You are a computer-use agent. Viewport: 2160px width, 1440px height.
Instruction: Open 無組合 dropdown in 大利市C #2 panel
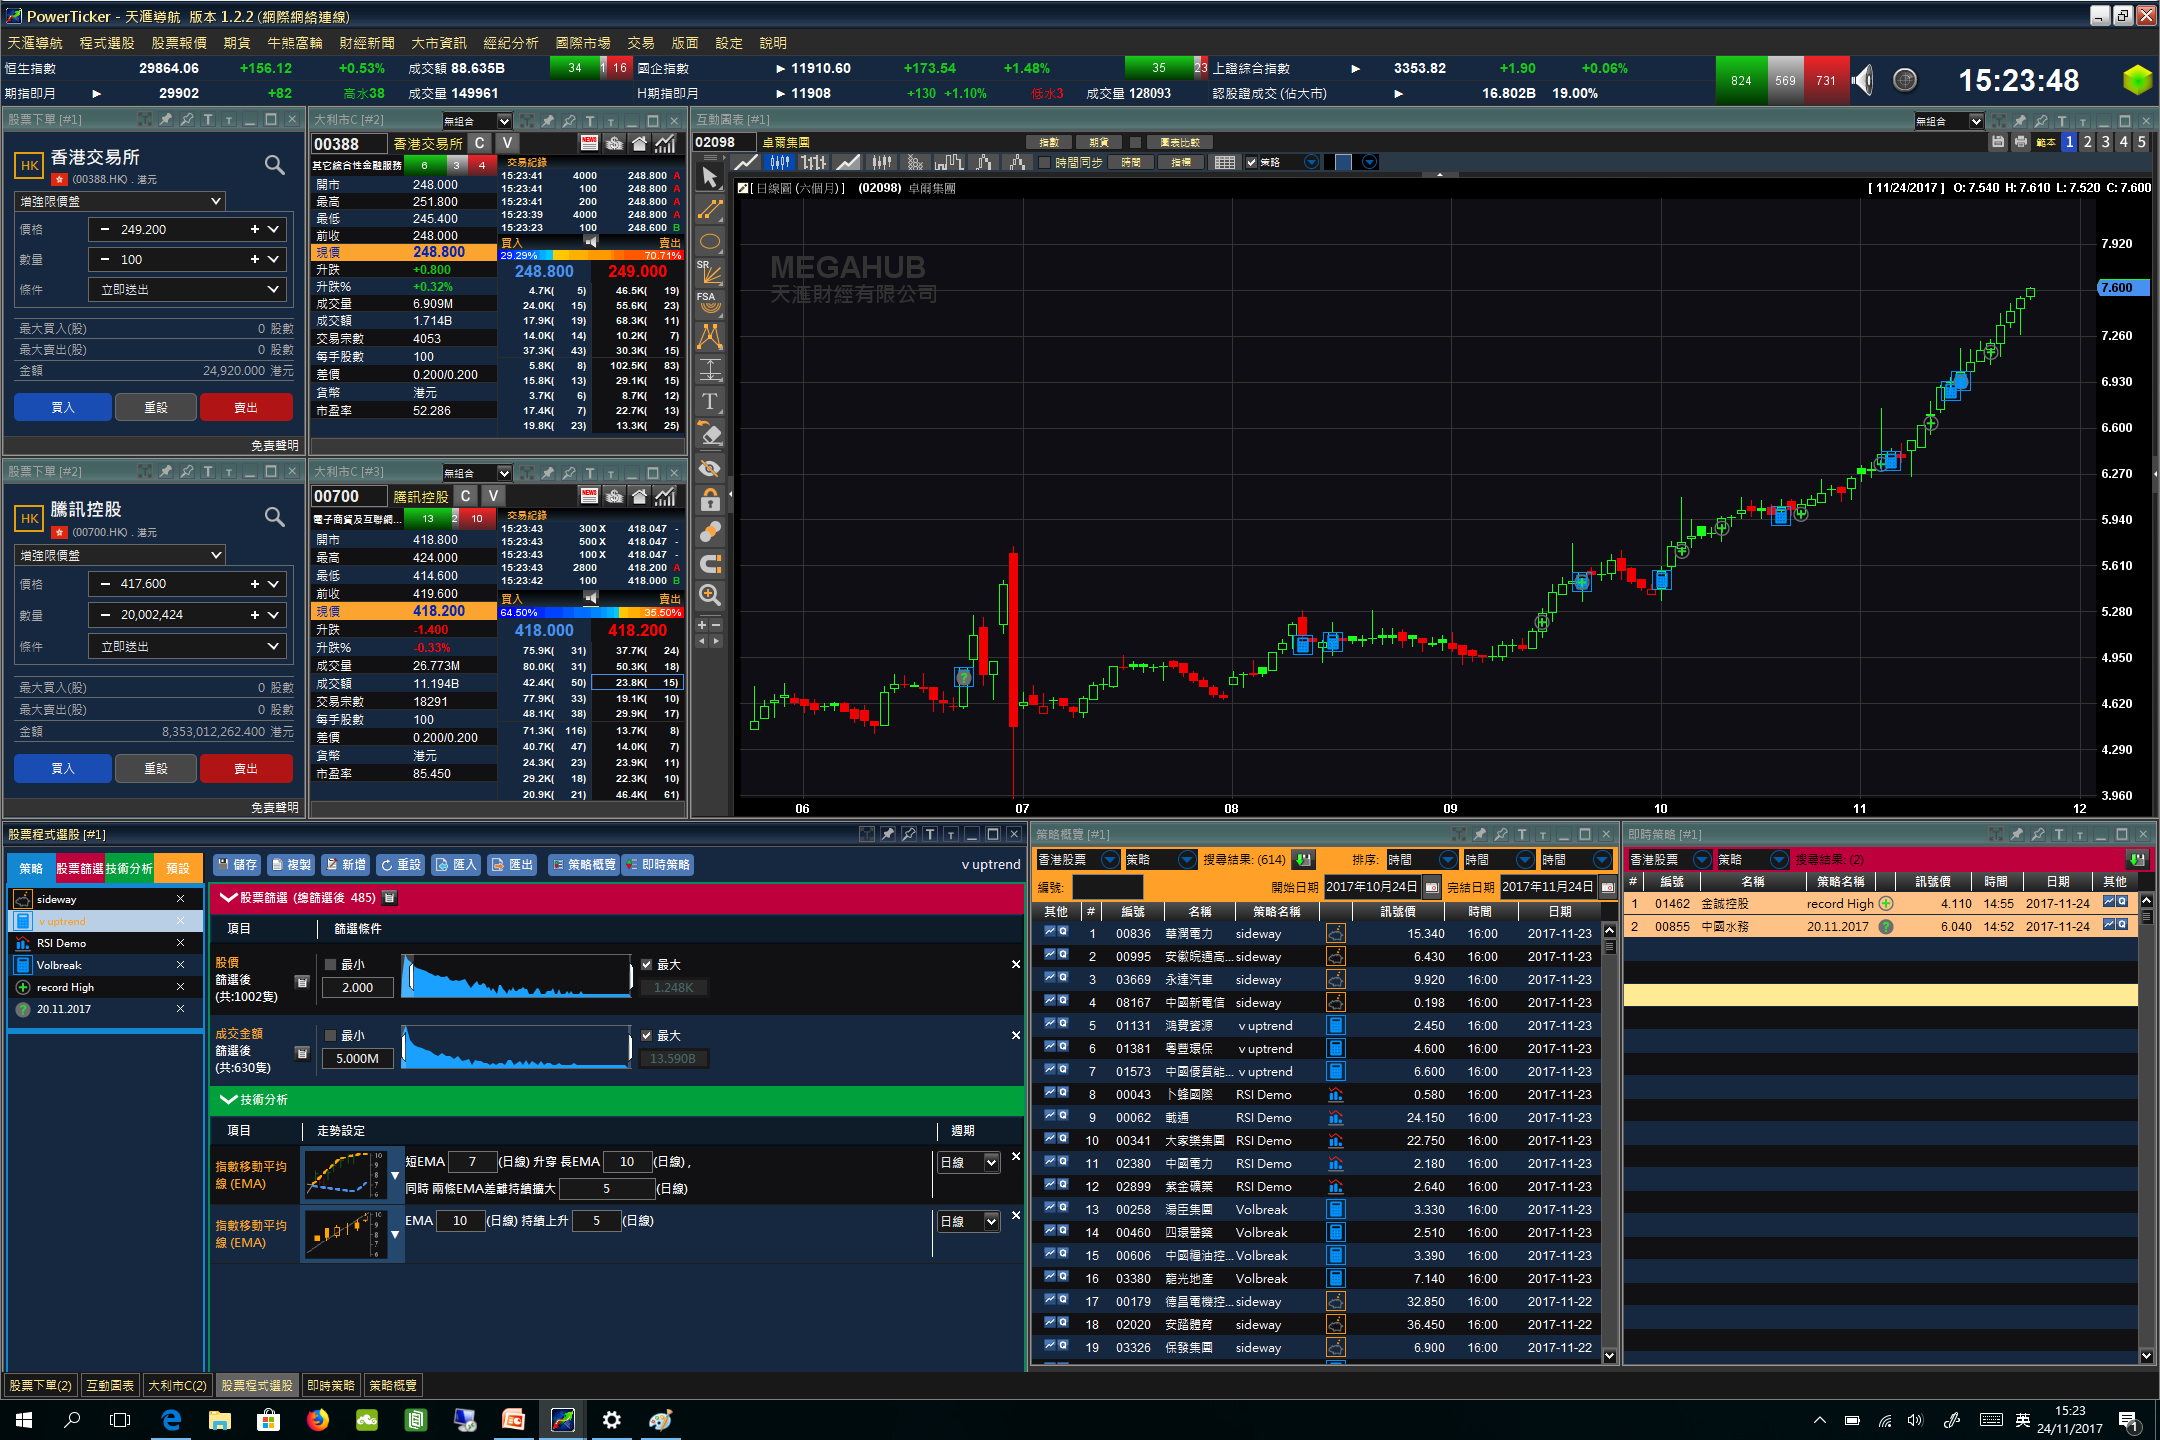point(477,121)
